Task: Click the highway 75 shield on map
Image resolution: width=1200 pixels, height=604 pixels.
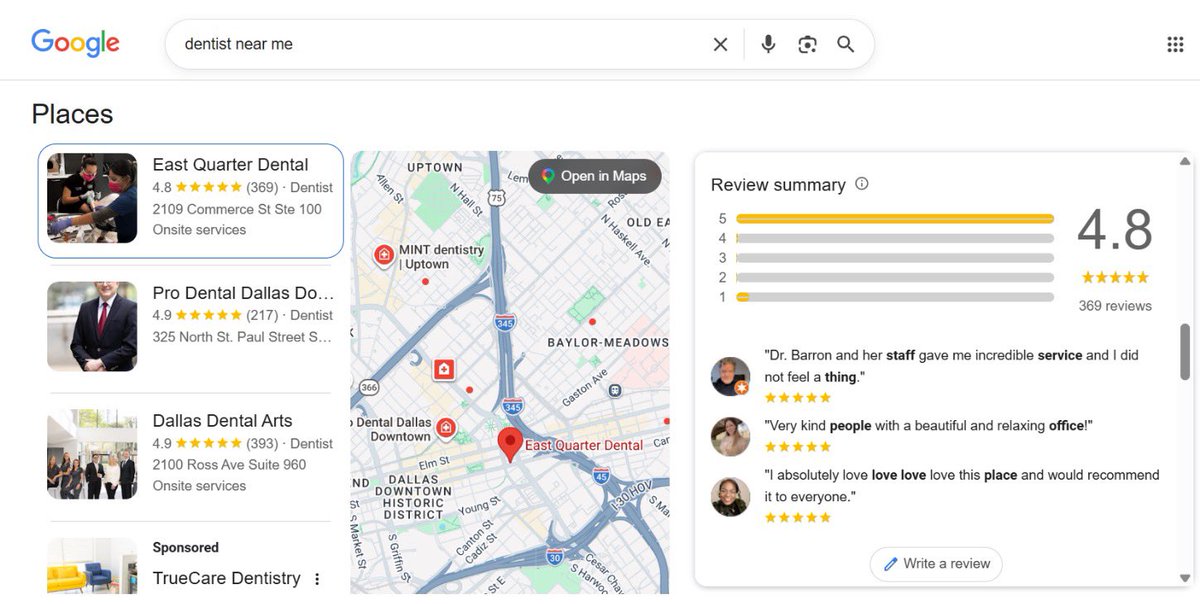Action: [497, 198]
